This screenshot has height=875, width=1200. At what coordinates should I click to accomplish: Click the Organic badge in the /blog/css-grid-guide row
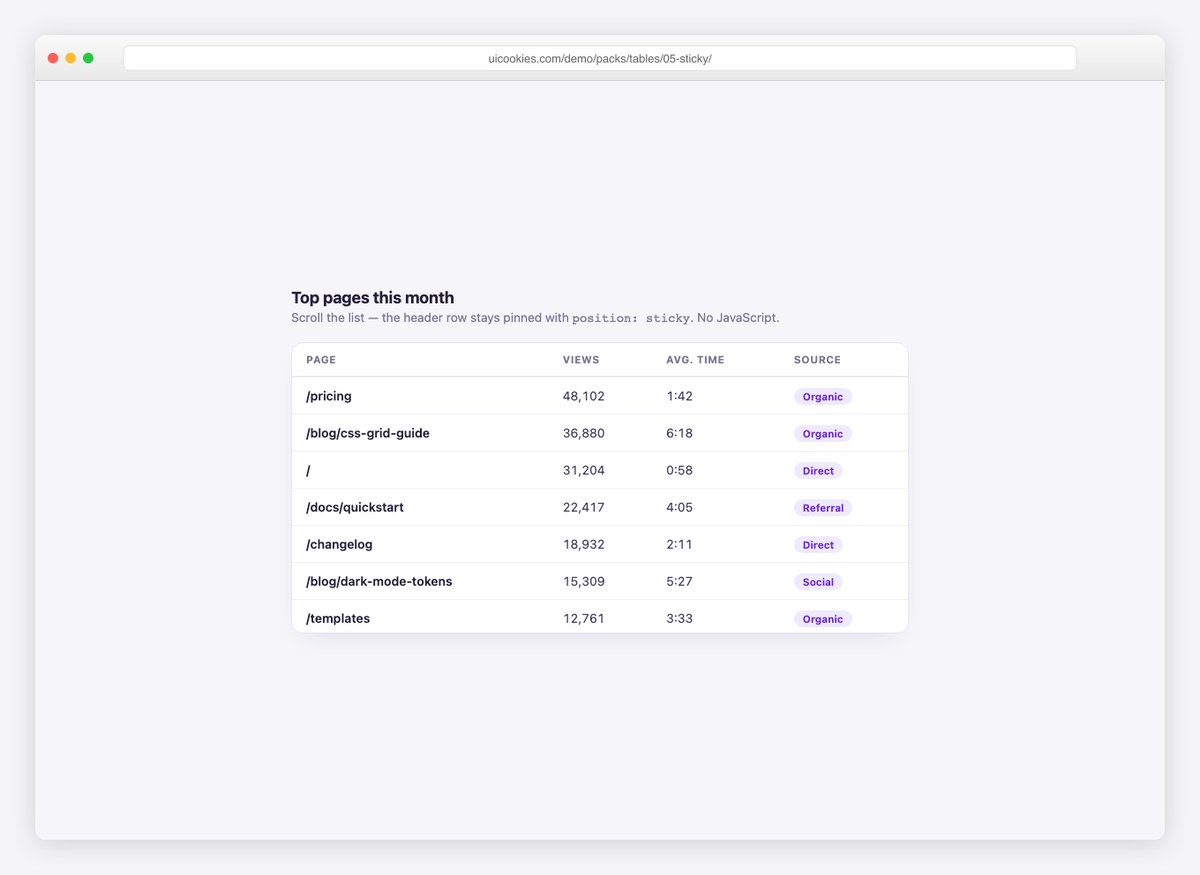click(x=823, y=434)
